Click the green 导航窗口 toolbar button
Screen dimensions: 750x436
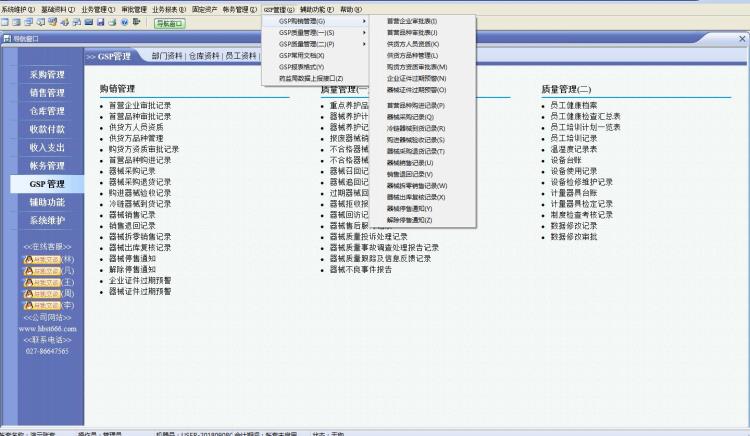(x=169, y=23)
